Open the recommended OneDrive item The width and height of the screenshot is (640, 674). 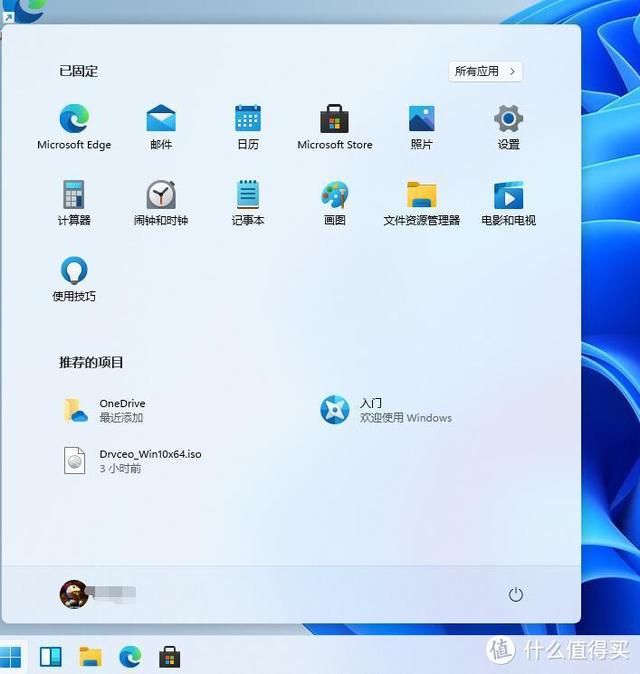click(104, 410)
